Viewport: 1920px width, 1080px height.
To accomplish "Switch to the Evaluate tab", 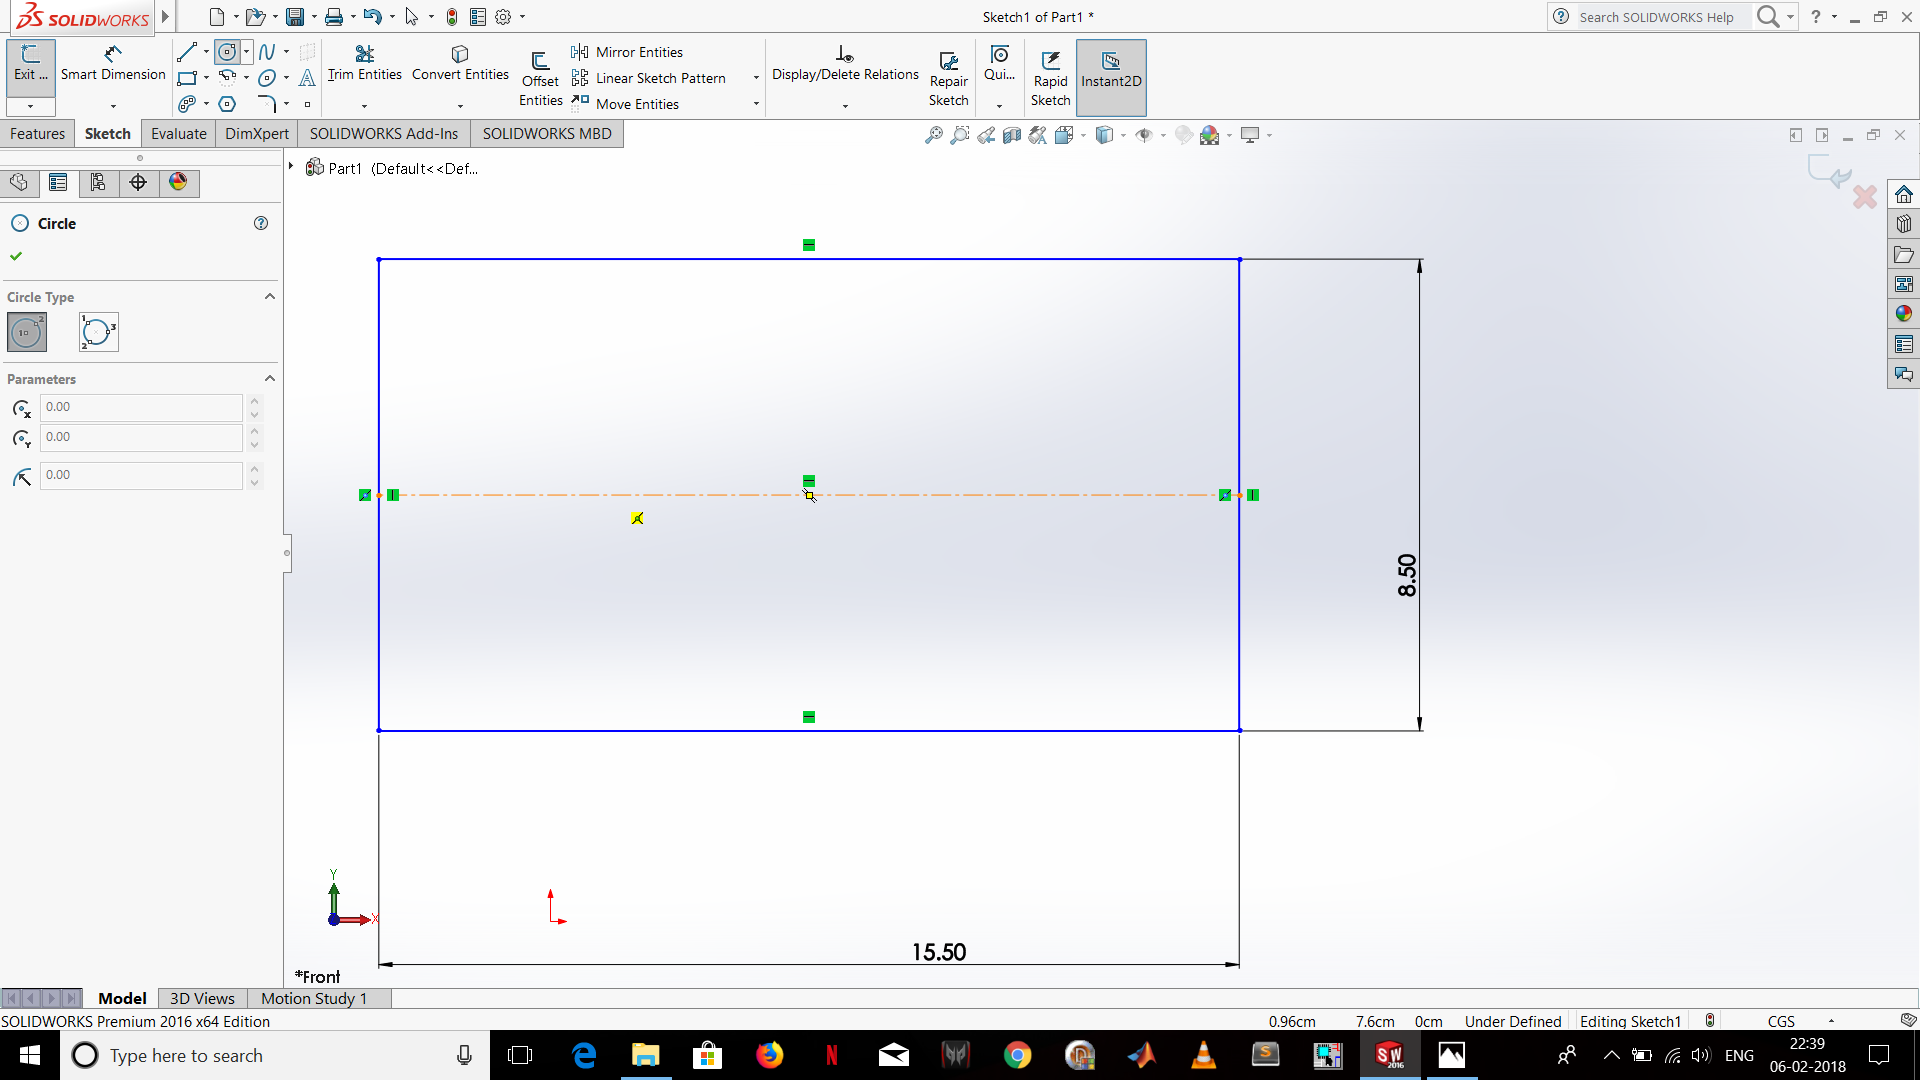I will coord(178,133).
